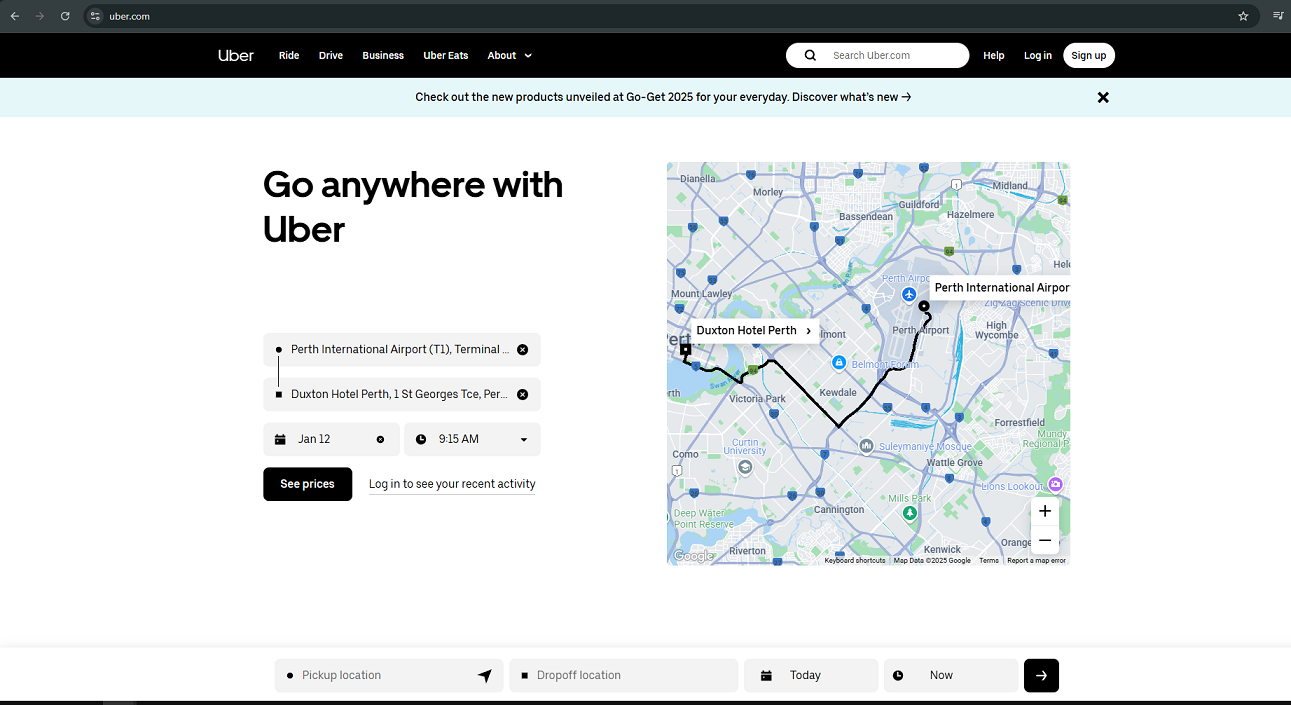Viewport: 1291px width, 705px height.
Task: Expand the About menu
Action: (510, 55)
